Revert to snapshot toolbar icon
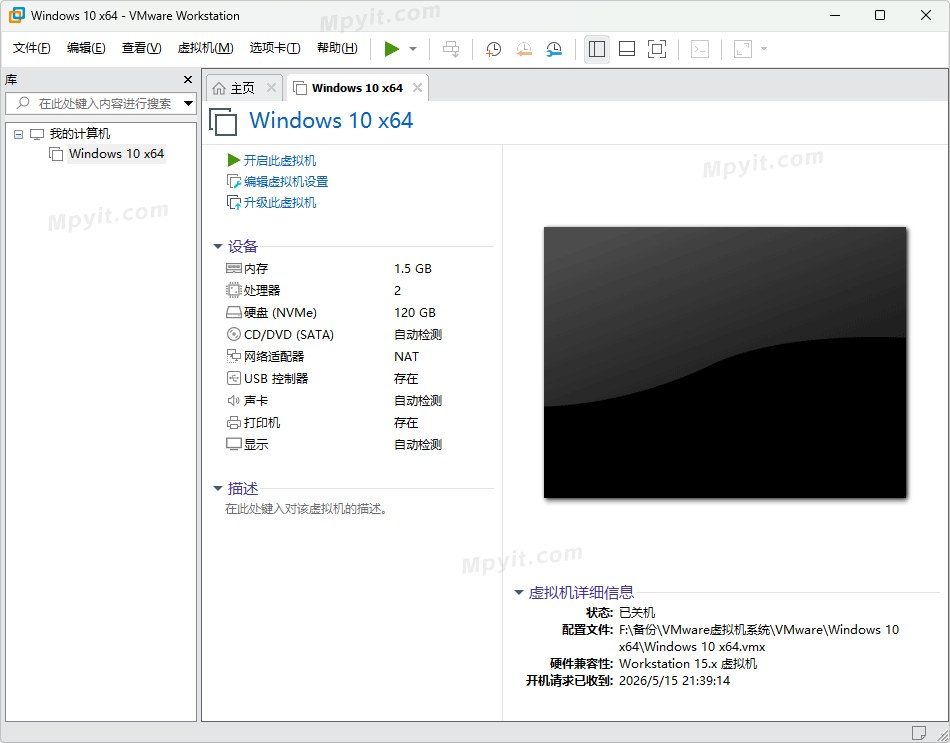 524,48
